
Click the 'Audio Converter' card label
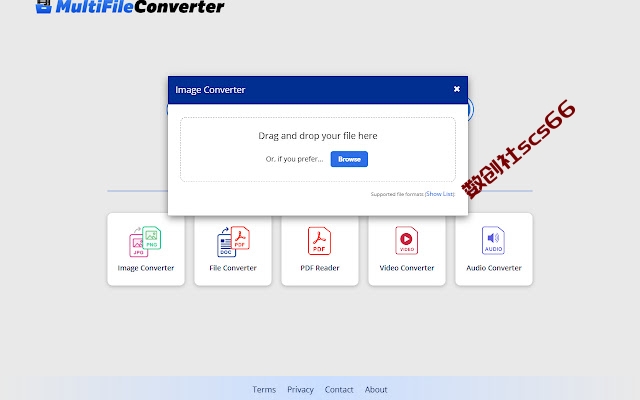point(494,268)
